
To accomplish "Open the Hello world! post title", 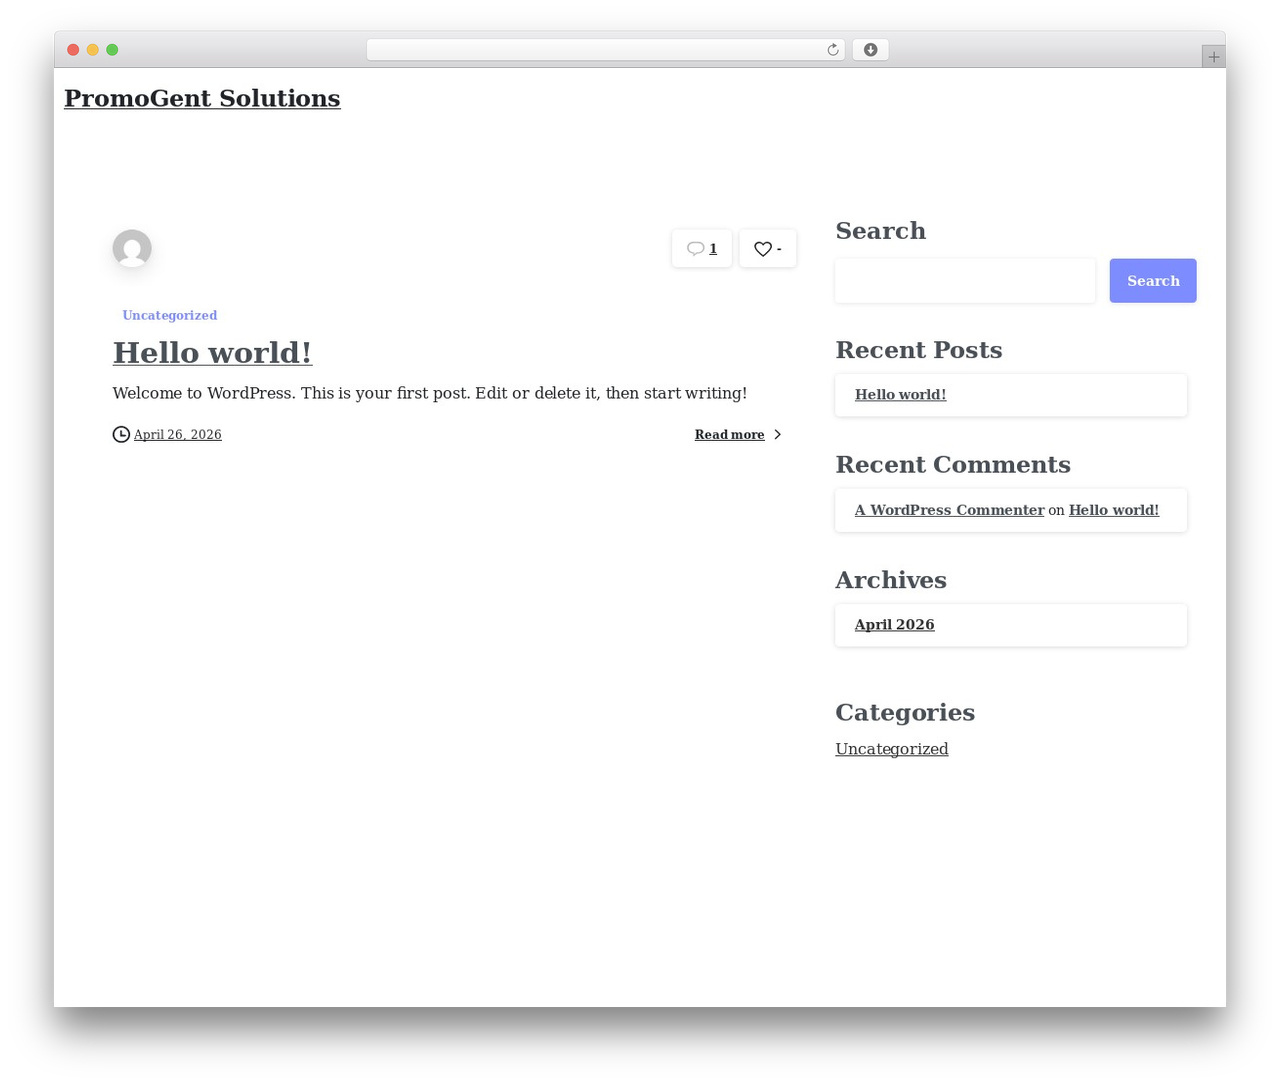I will pos(212,352).
